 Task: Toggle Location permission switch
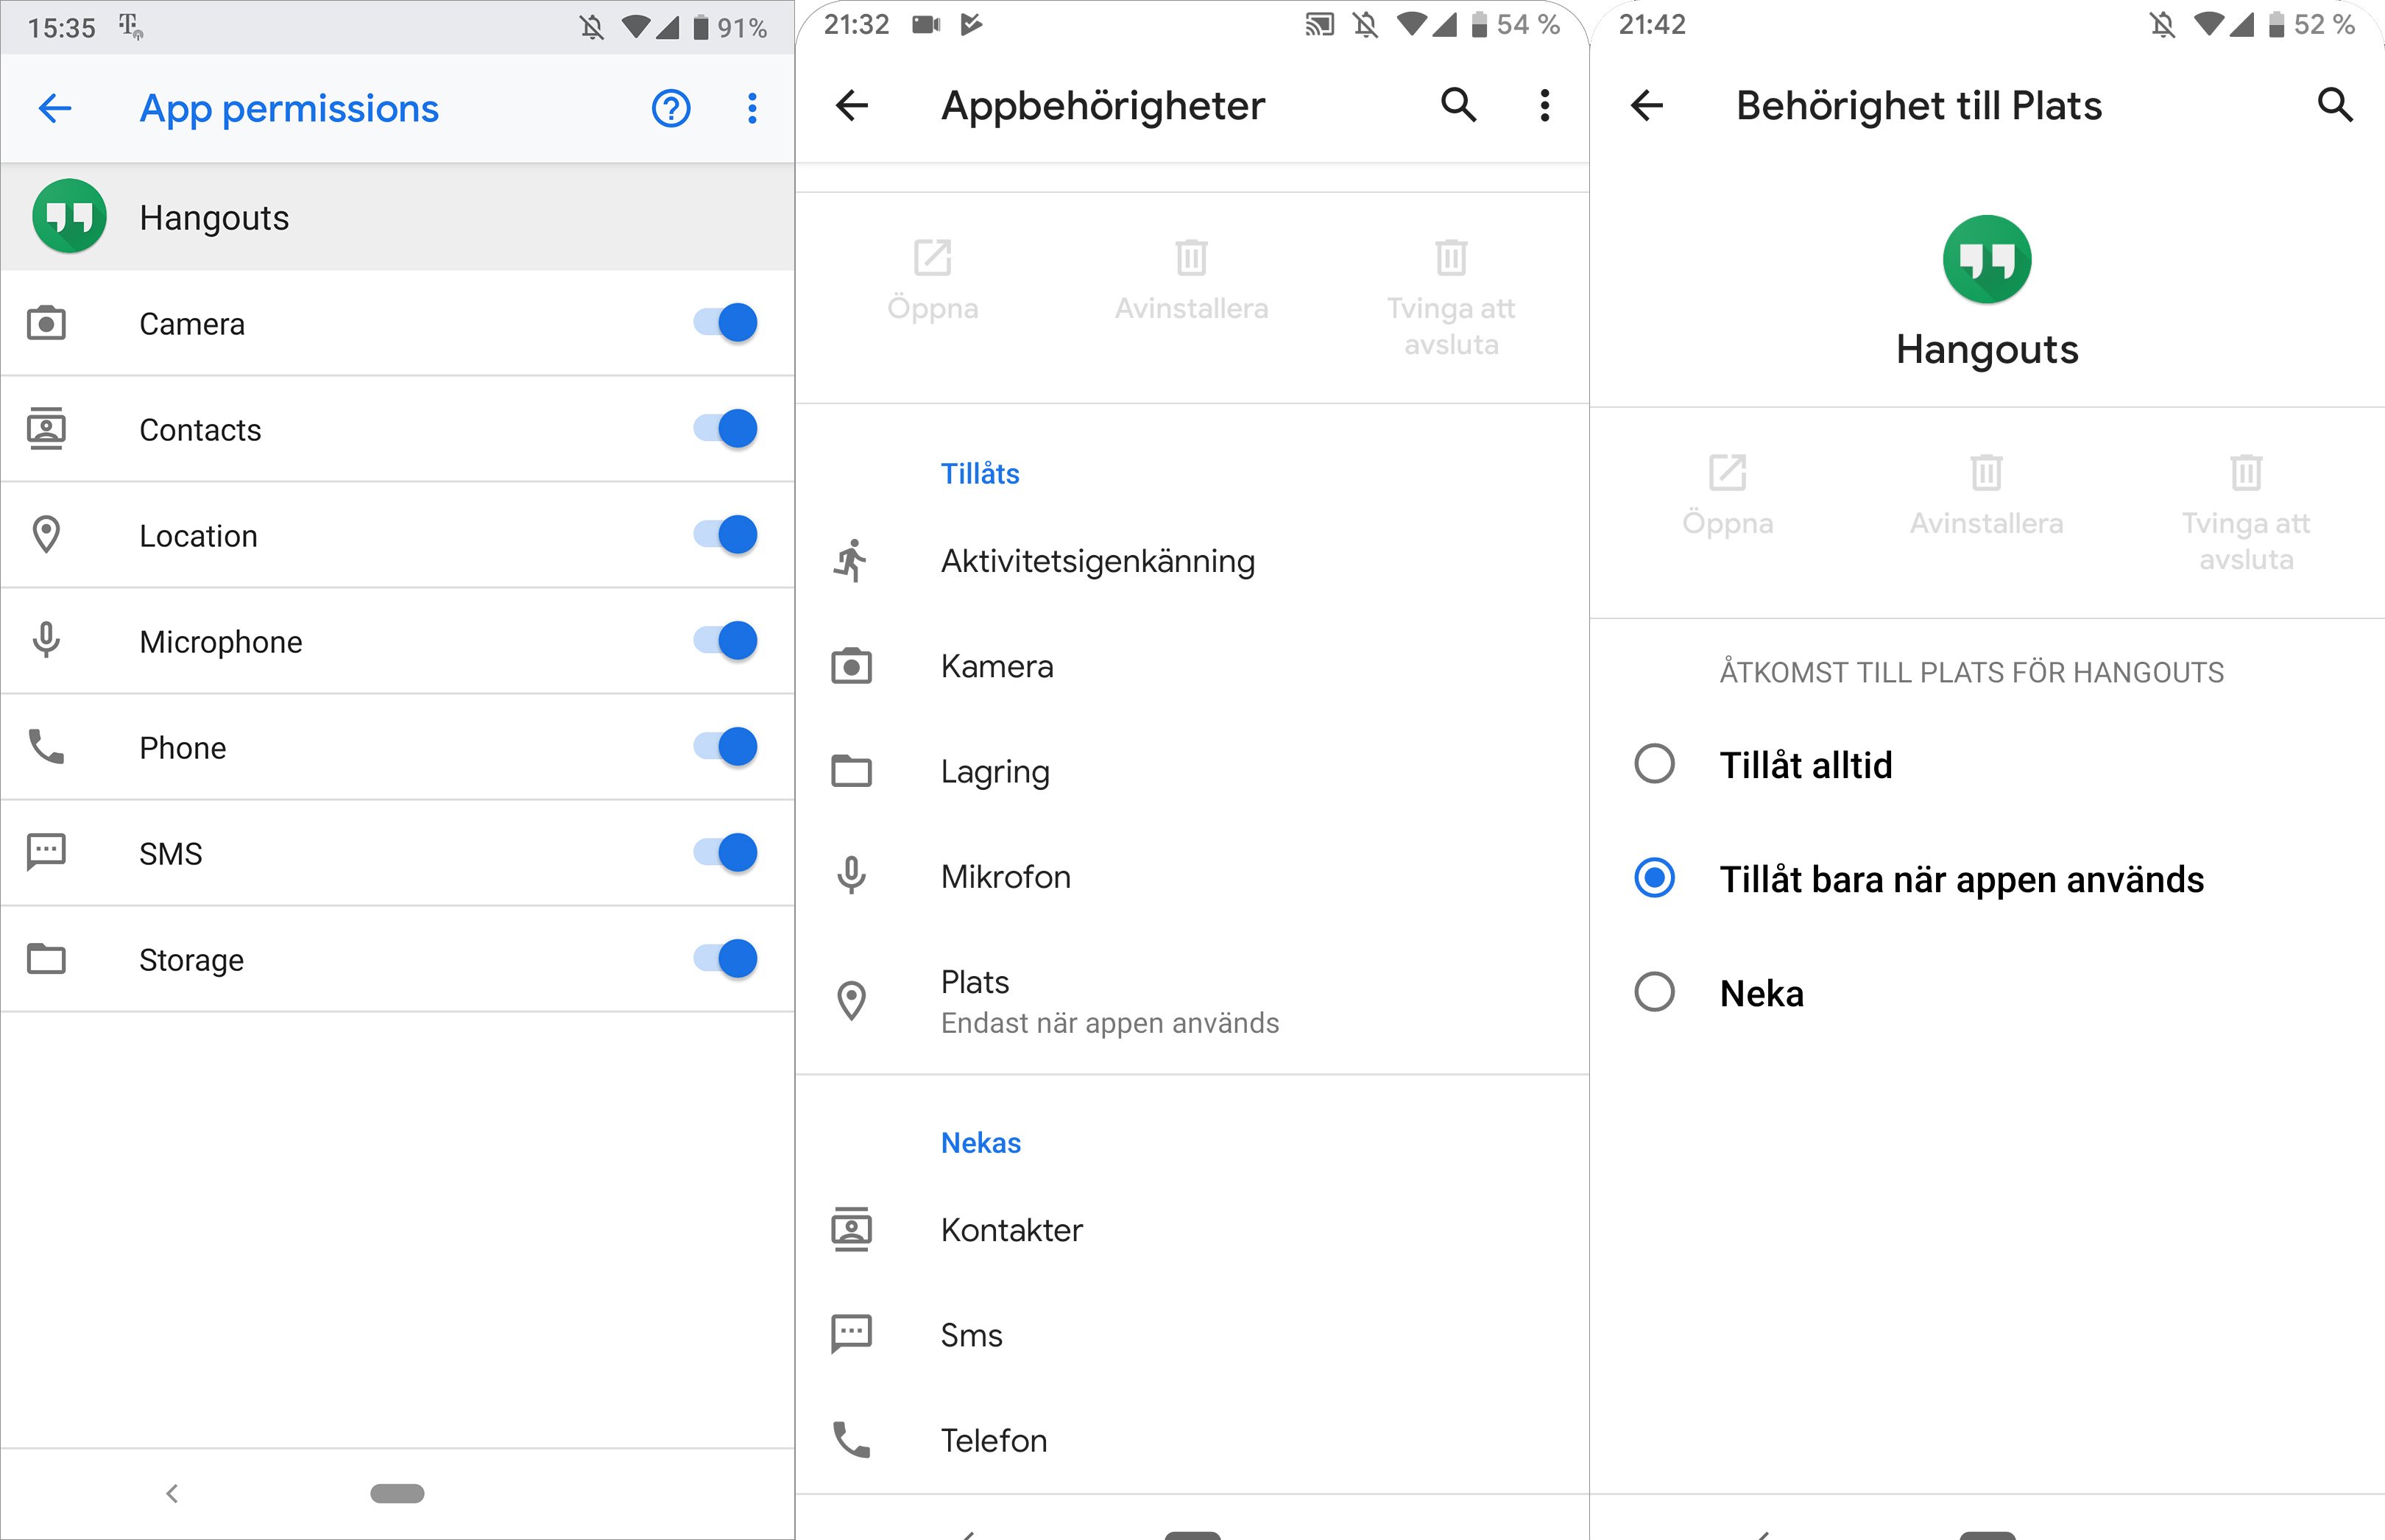tap(725, 535)
